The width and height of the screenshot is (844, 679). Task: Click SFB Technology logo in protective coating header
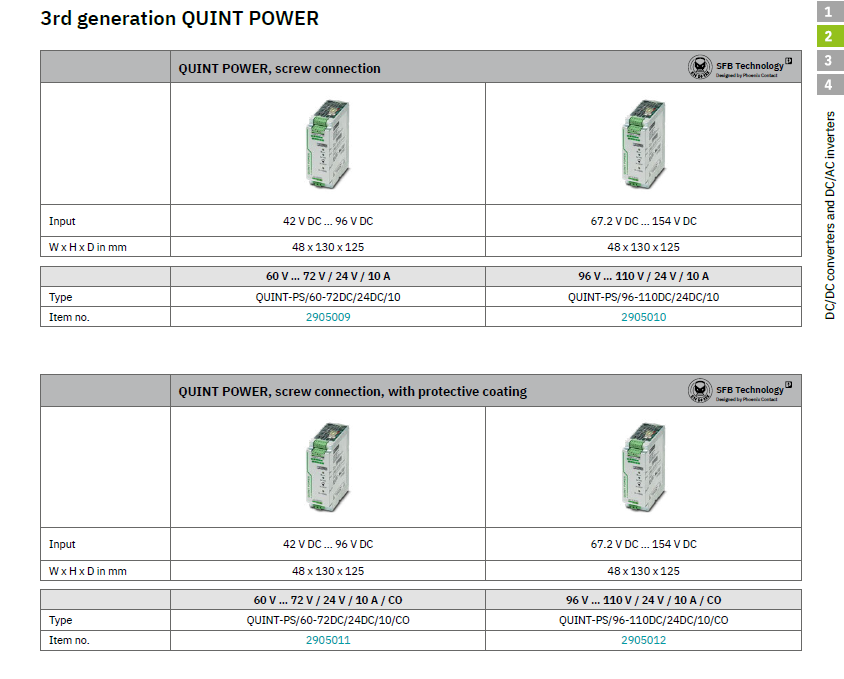click(740, 391)
